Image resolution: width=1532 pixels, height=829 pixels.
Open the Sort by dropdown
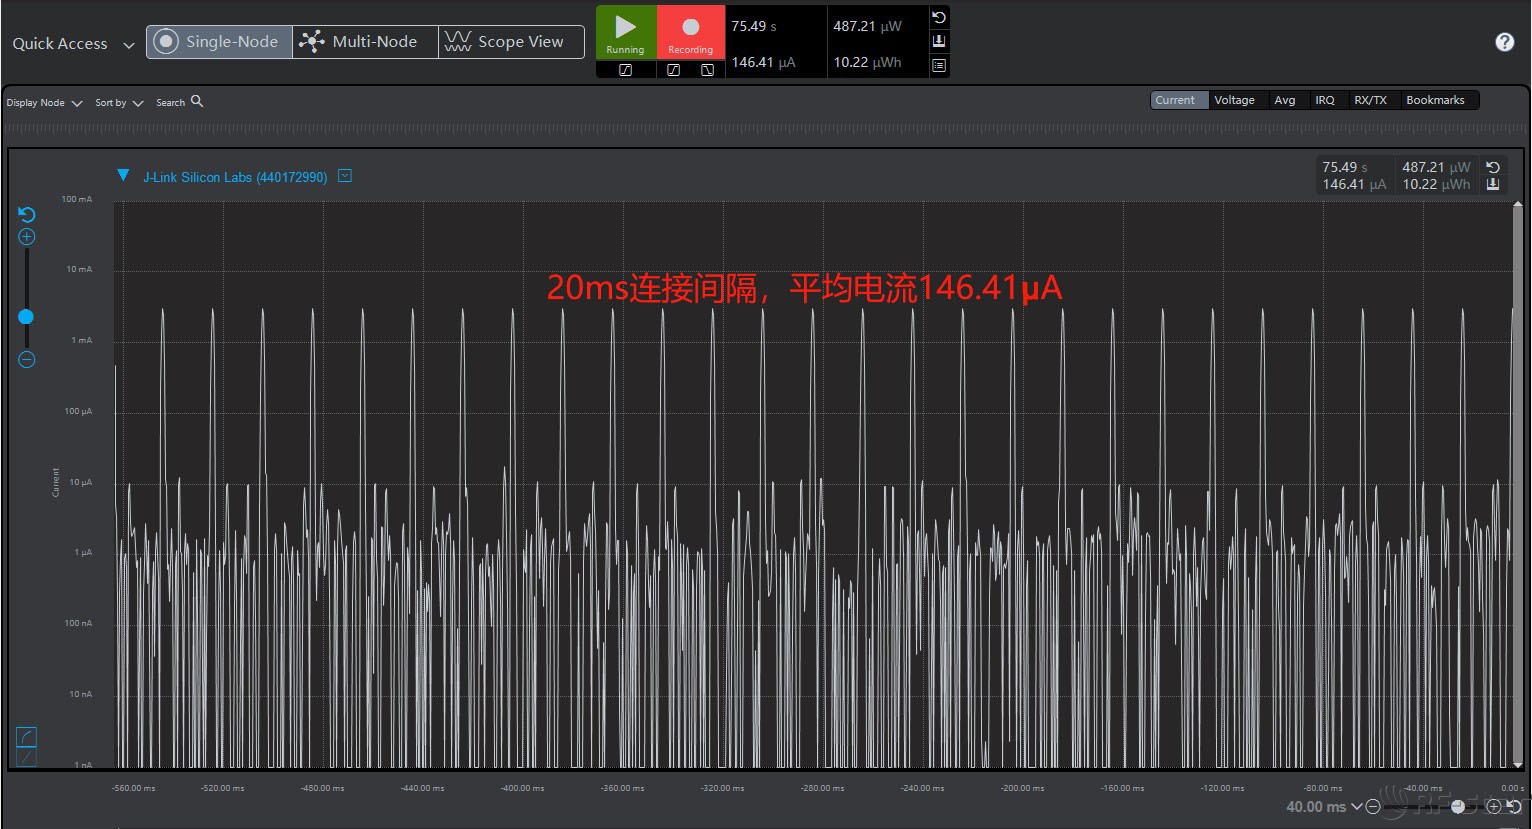119,103
